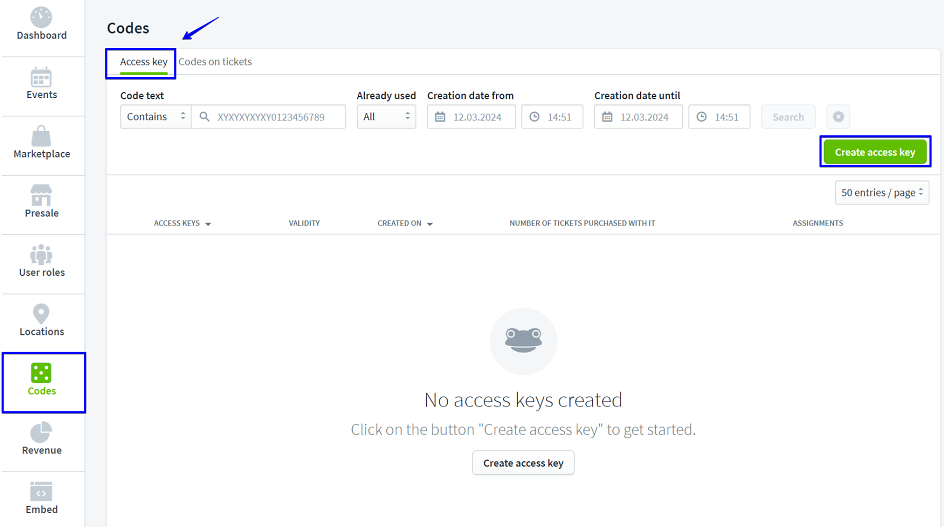Viewport: 944px width, 527px height.
Task: Sort by the Access Keys column header
Action: coord(182,223)
